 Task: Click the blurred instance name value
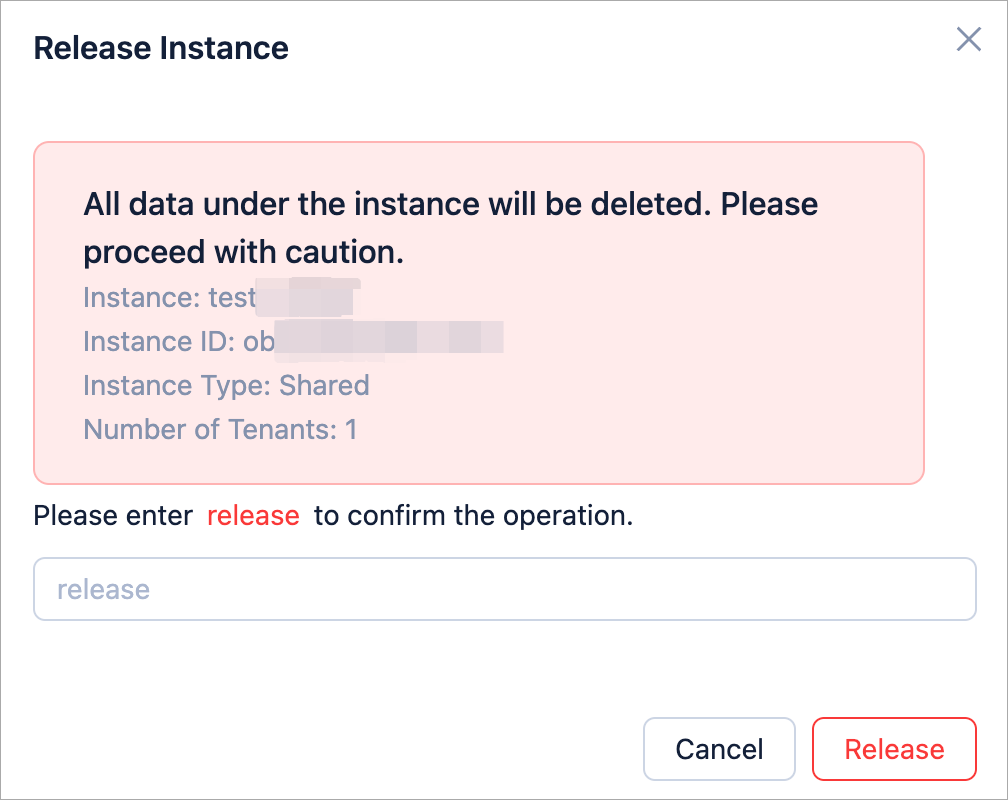coord(308,298)
